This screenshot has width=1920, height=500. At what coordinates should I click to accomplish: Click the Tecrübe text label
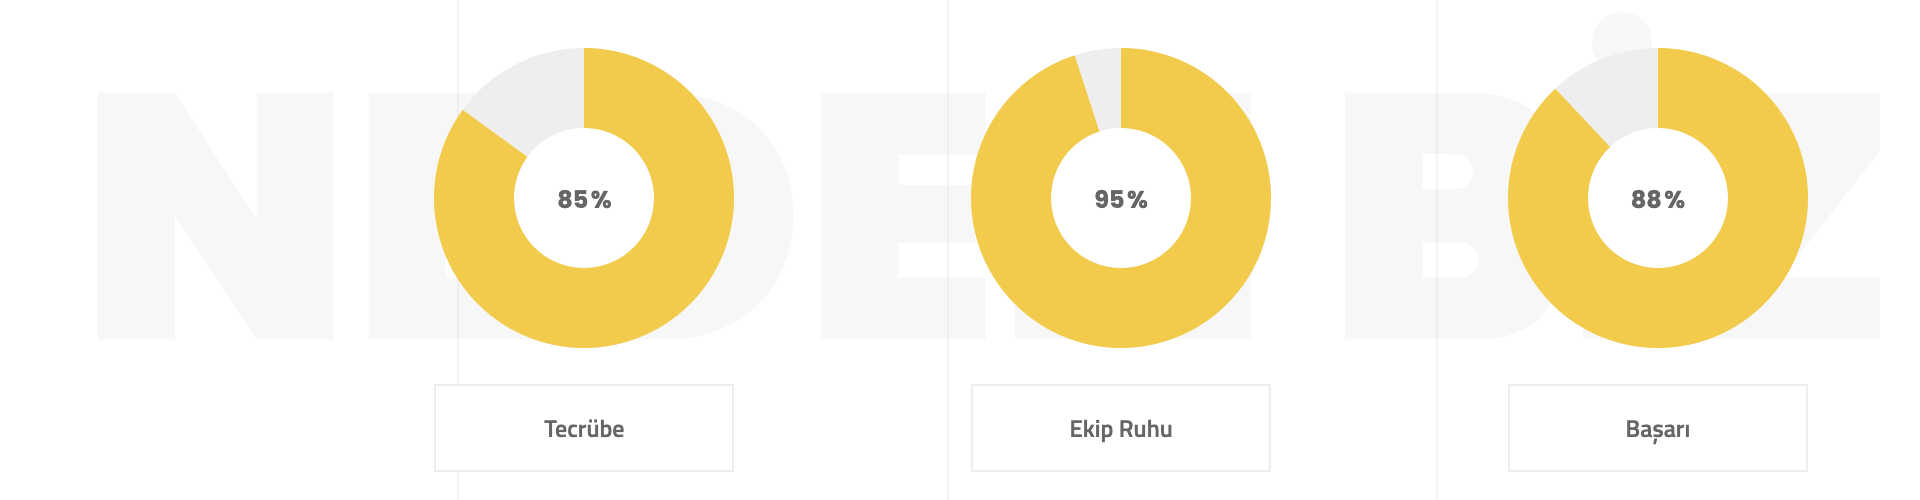click(x=584, y=429)
